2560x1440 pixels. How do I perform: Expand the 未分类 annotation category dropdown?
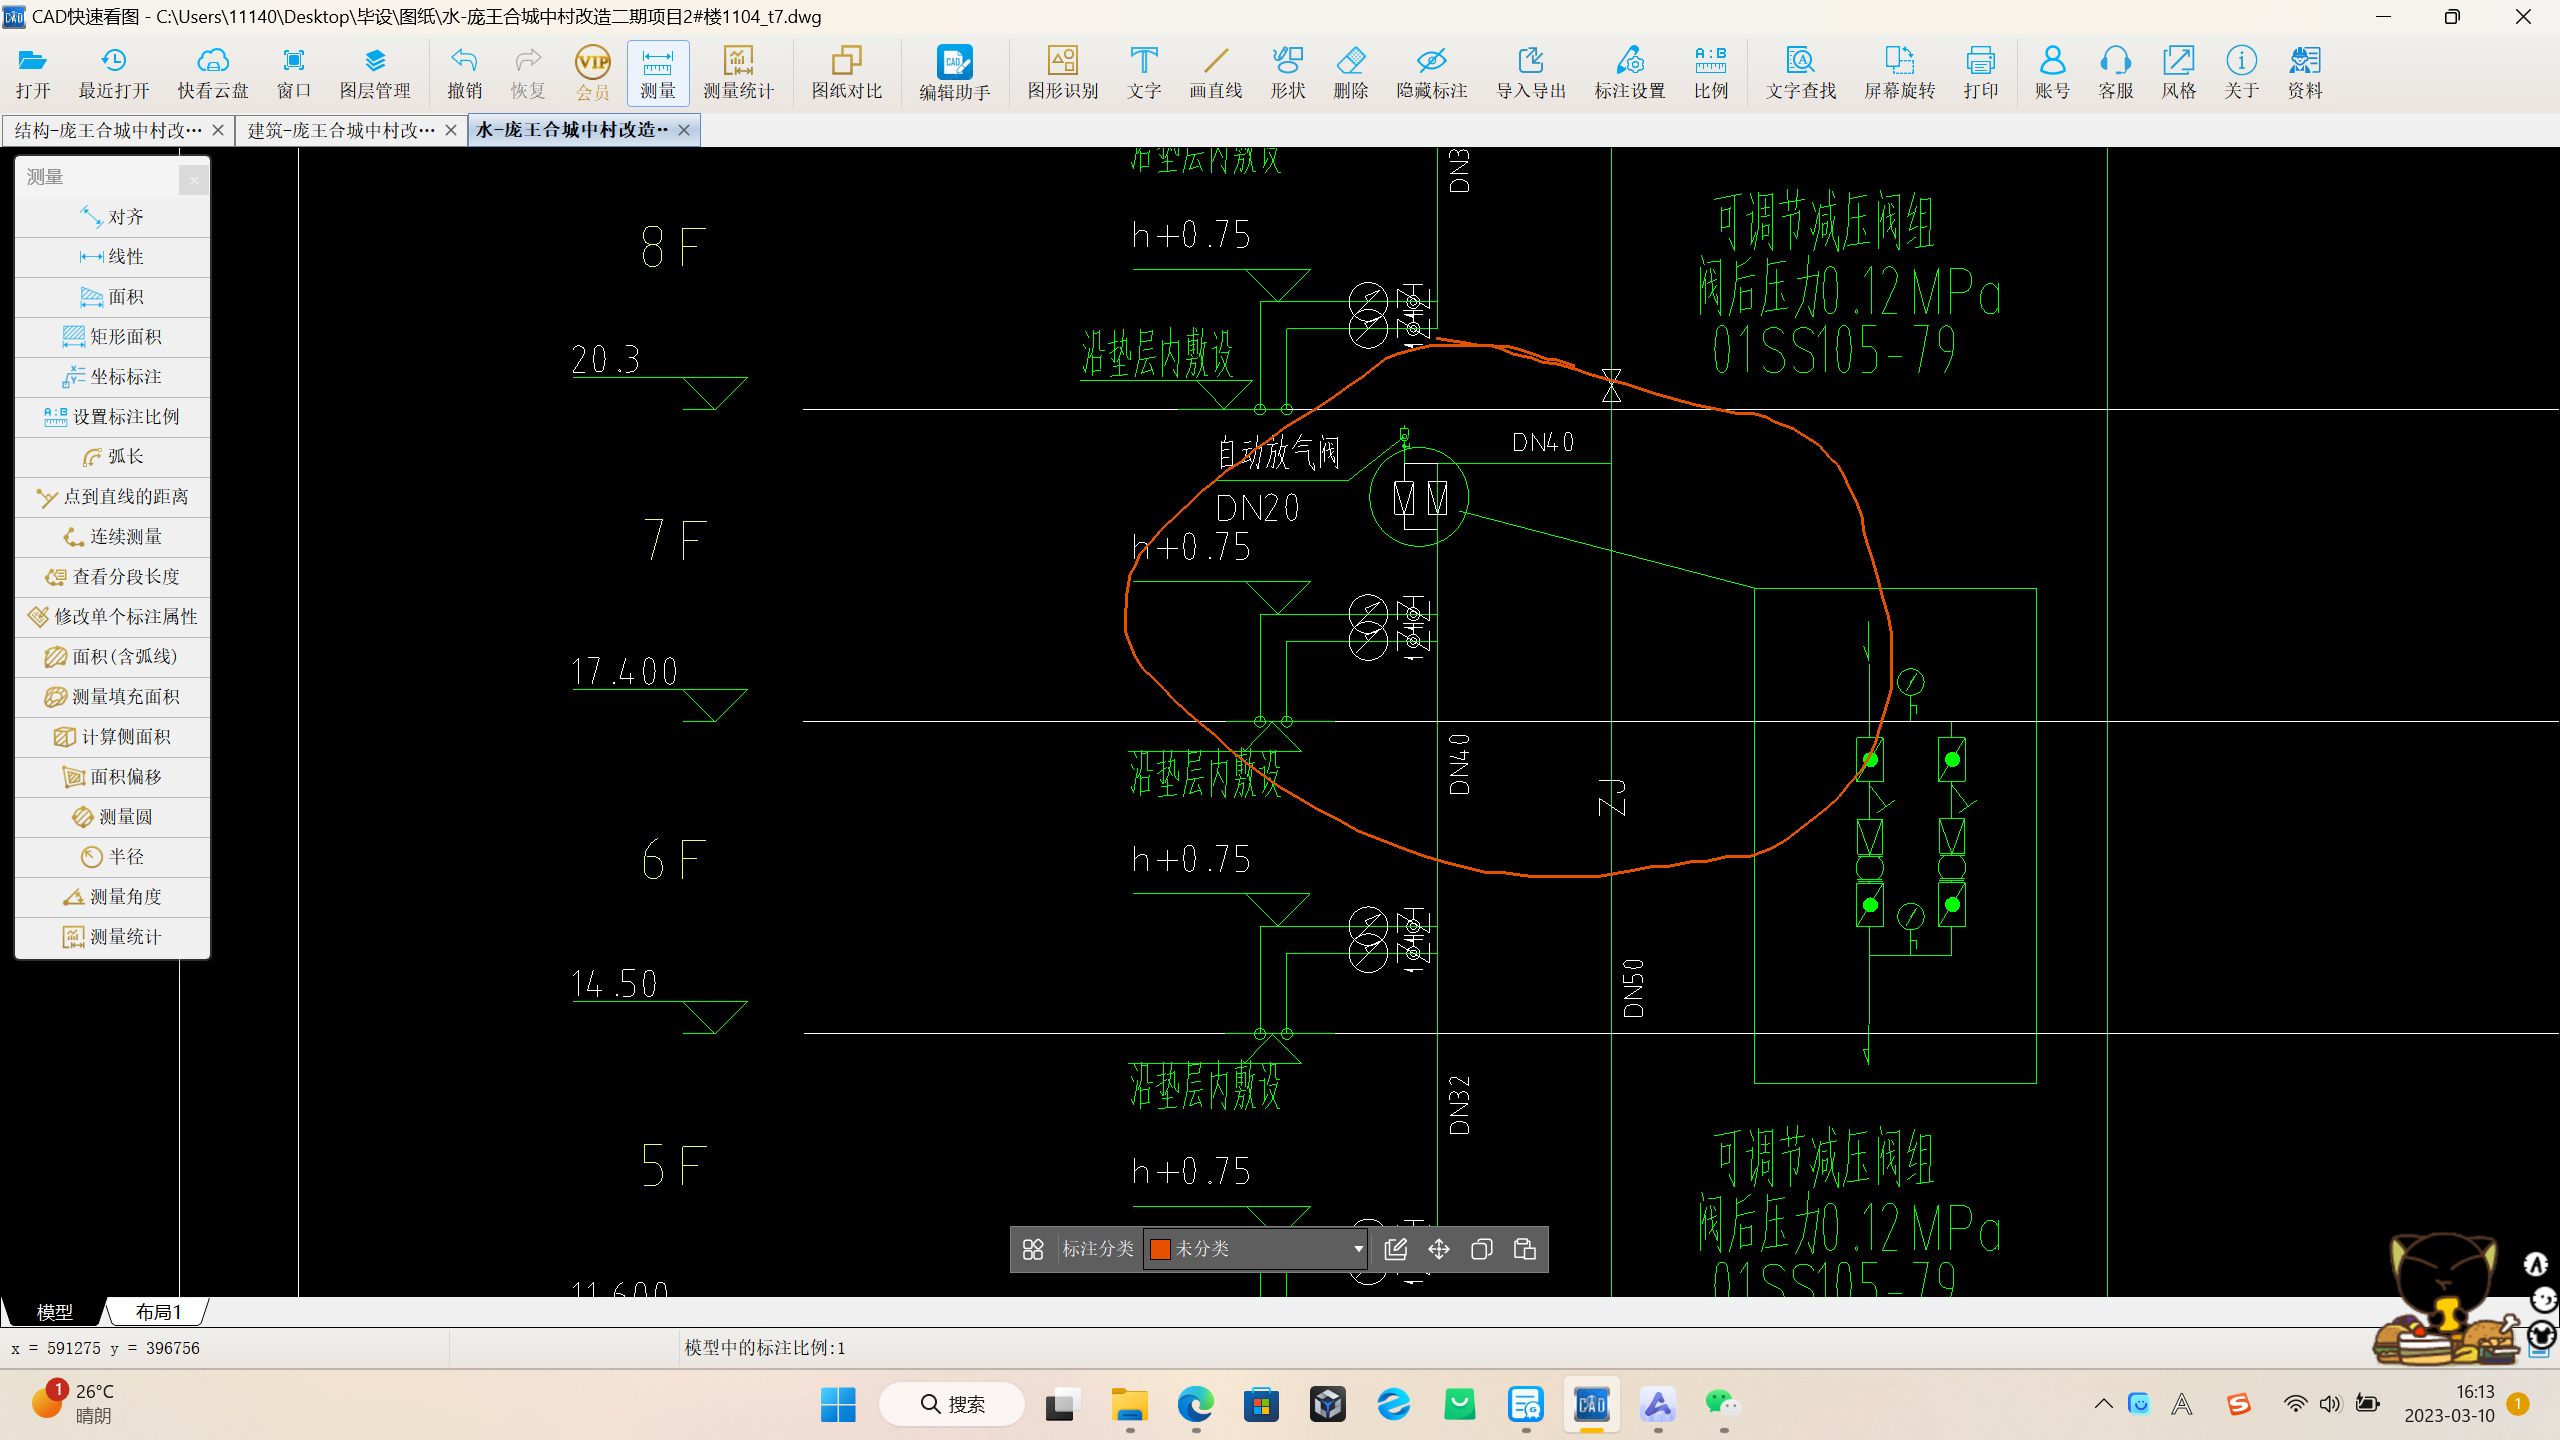(x=1357, y=1249)
